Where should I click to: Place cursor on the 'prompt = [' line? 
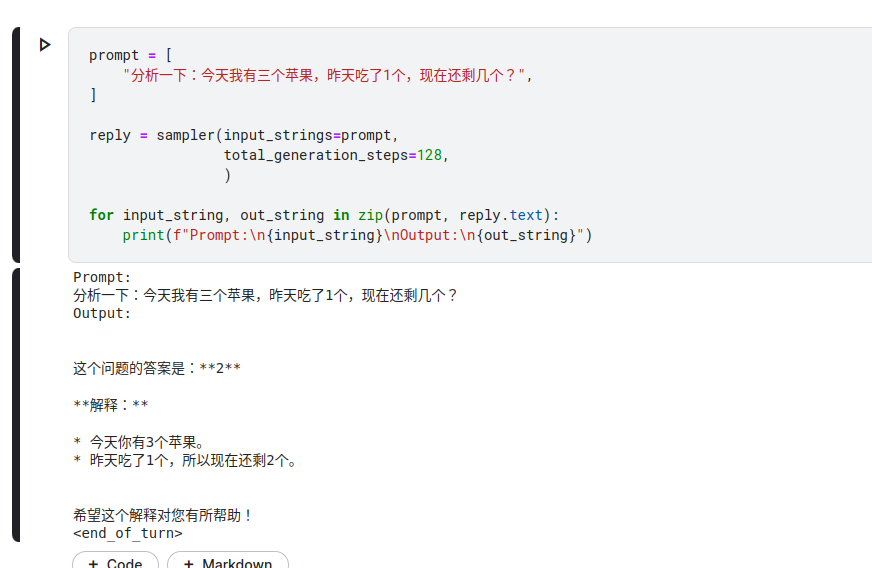pos(131,55)
